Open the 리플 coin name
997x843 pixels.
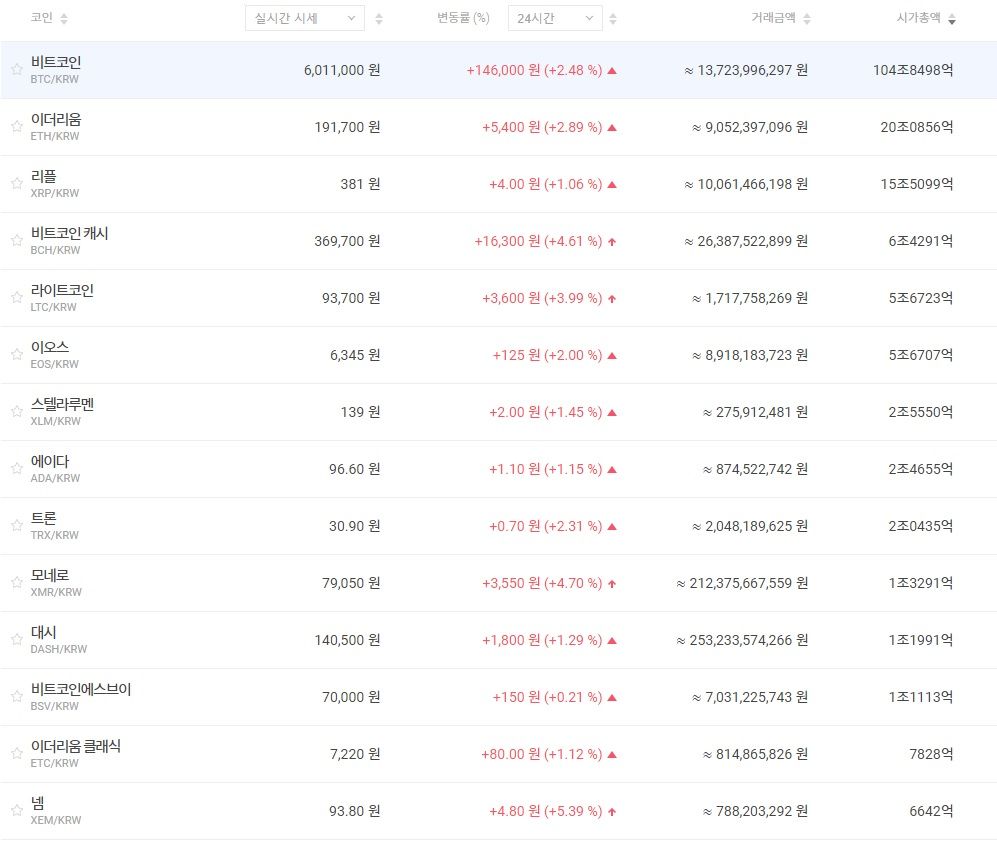(x=43, y=176)
